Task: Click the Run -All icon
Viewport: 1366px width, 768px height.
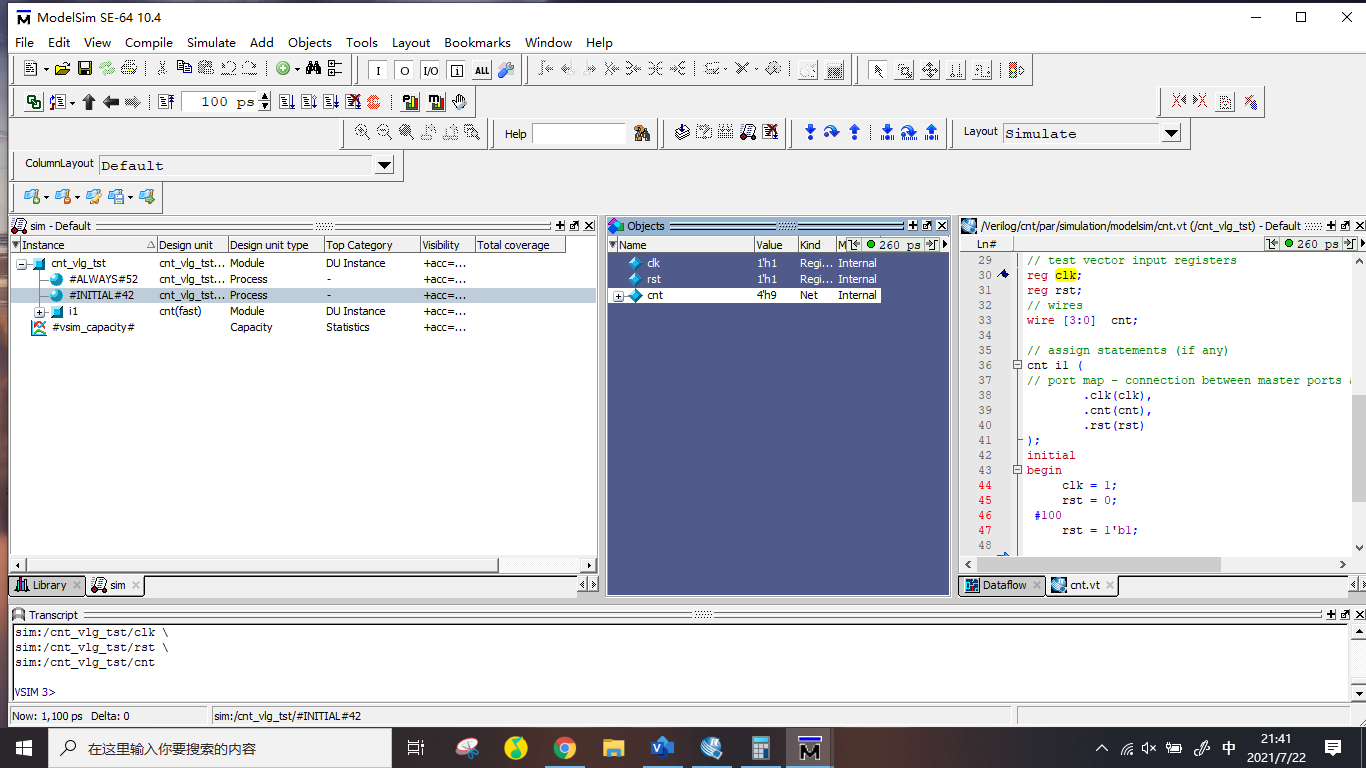Action: click(x=330, y=102)
